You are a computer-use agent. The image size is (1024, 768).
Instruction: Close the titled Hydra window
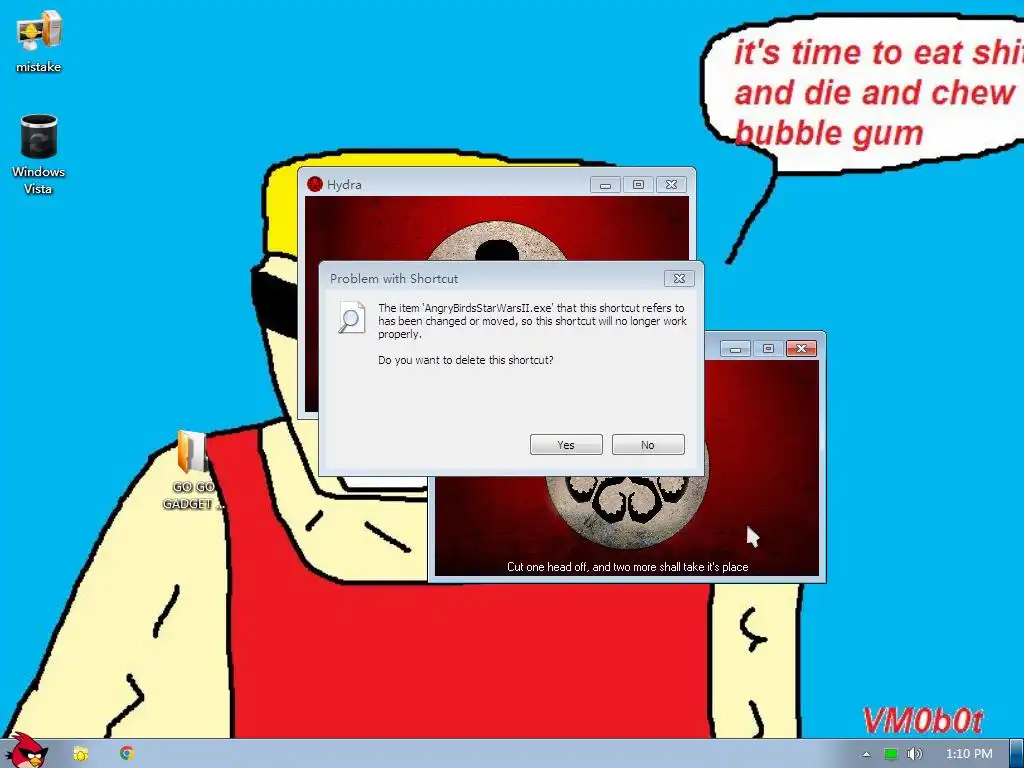[671, 185]
